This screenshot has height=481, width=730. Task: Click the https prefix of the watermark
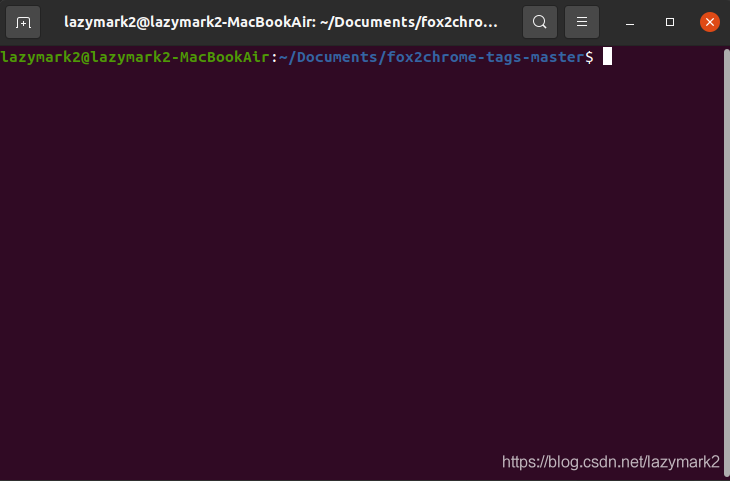point(520,461)
